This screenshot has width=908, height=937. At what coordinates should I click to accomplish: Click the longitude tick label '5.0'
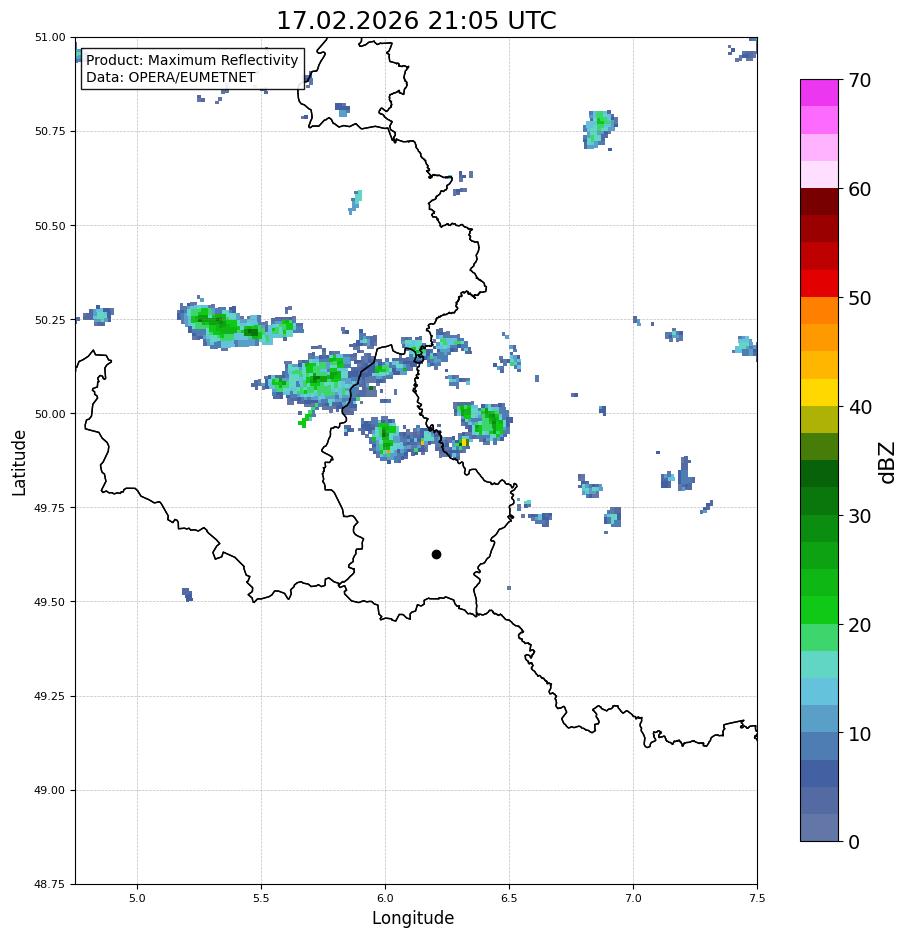pos(137,898)
